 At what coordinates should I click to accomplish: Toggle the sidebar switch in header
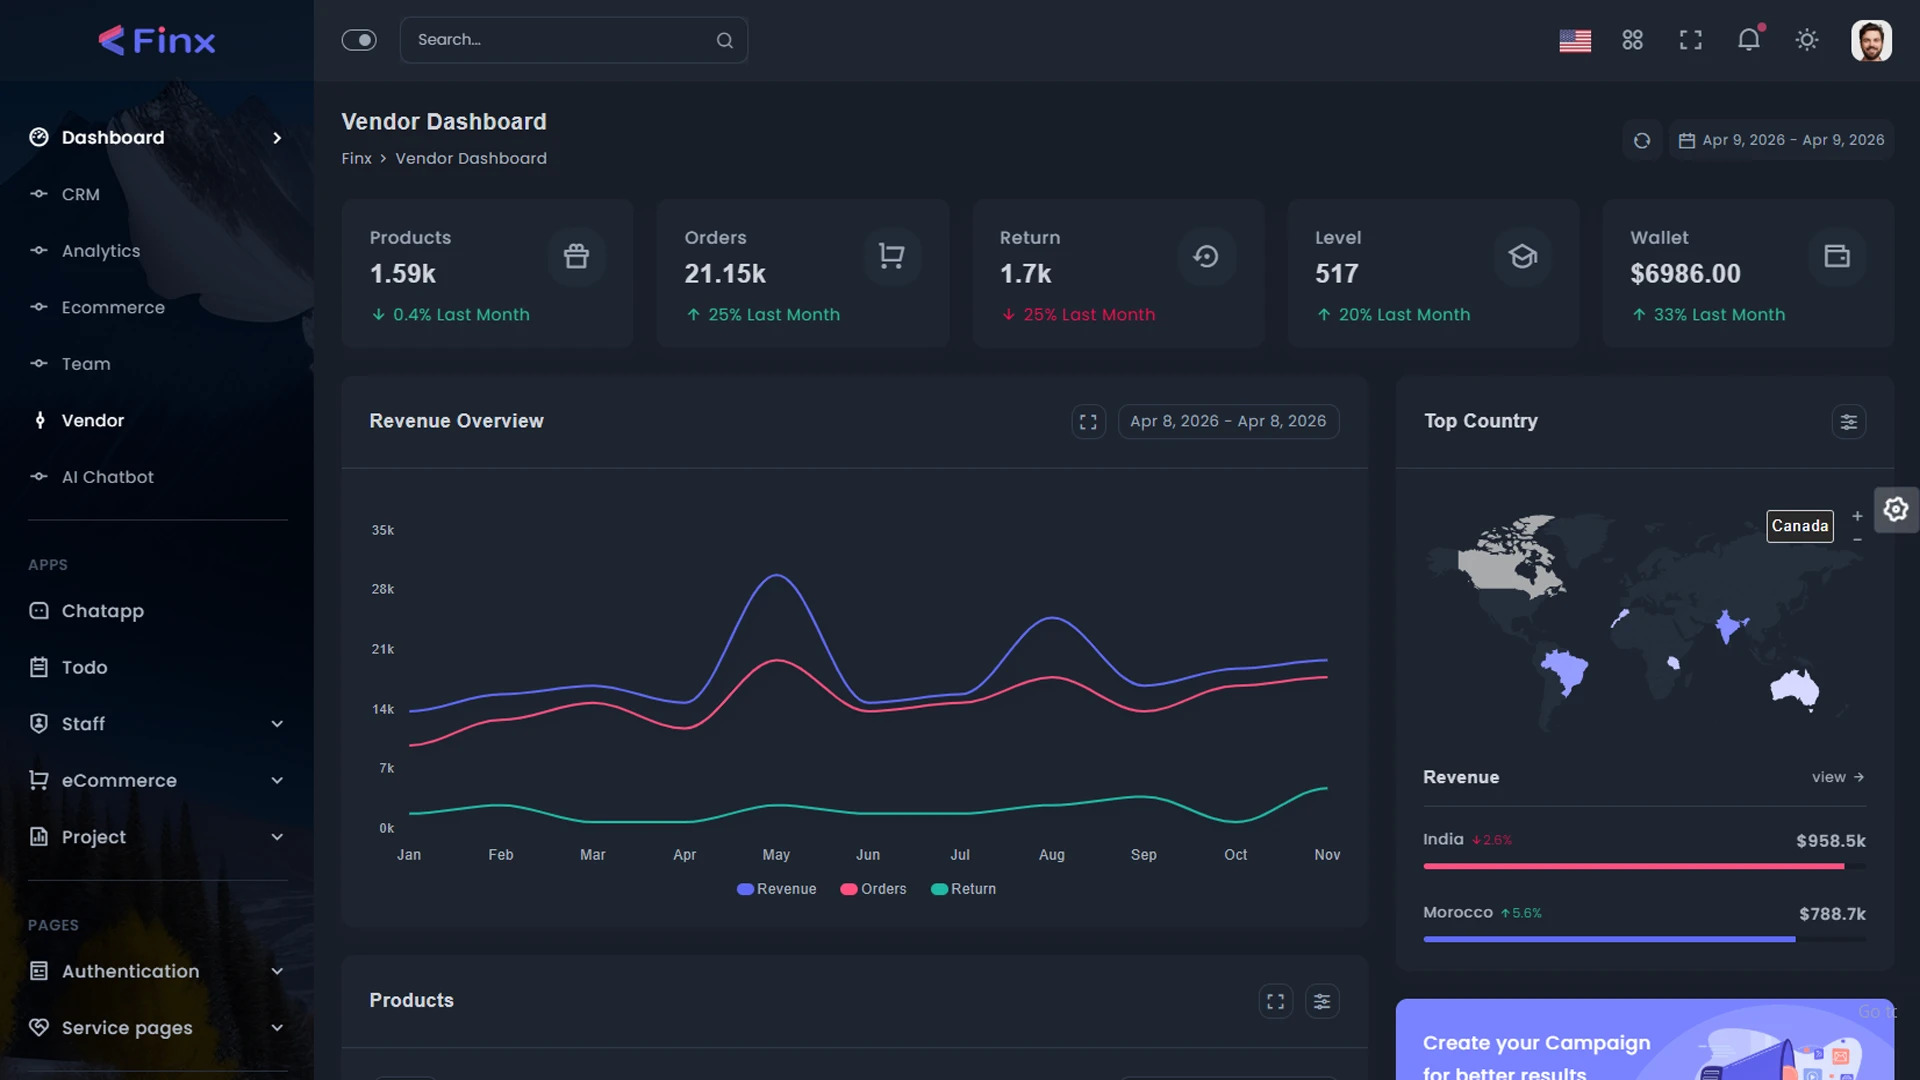(x=359, y=40)
